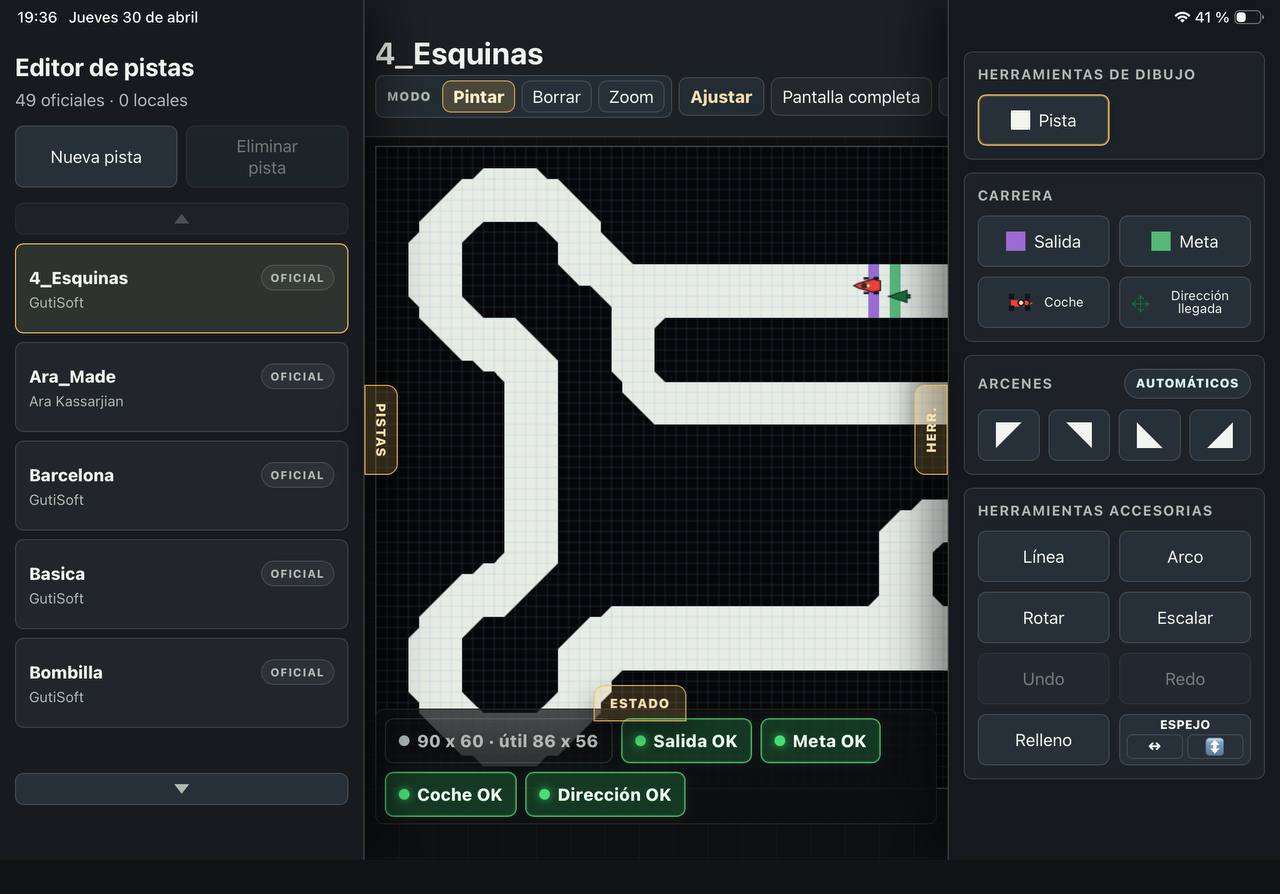
Task: Click the Ajustar button
Action: tap(721, 97)
